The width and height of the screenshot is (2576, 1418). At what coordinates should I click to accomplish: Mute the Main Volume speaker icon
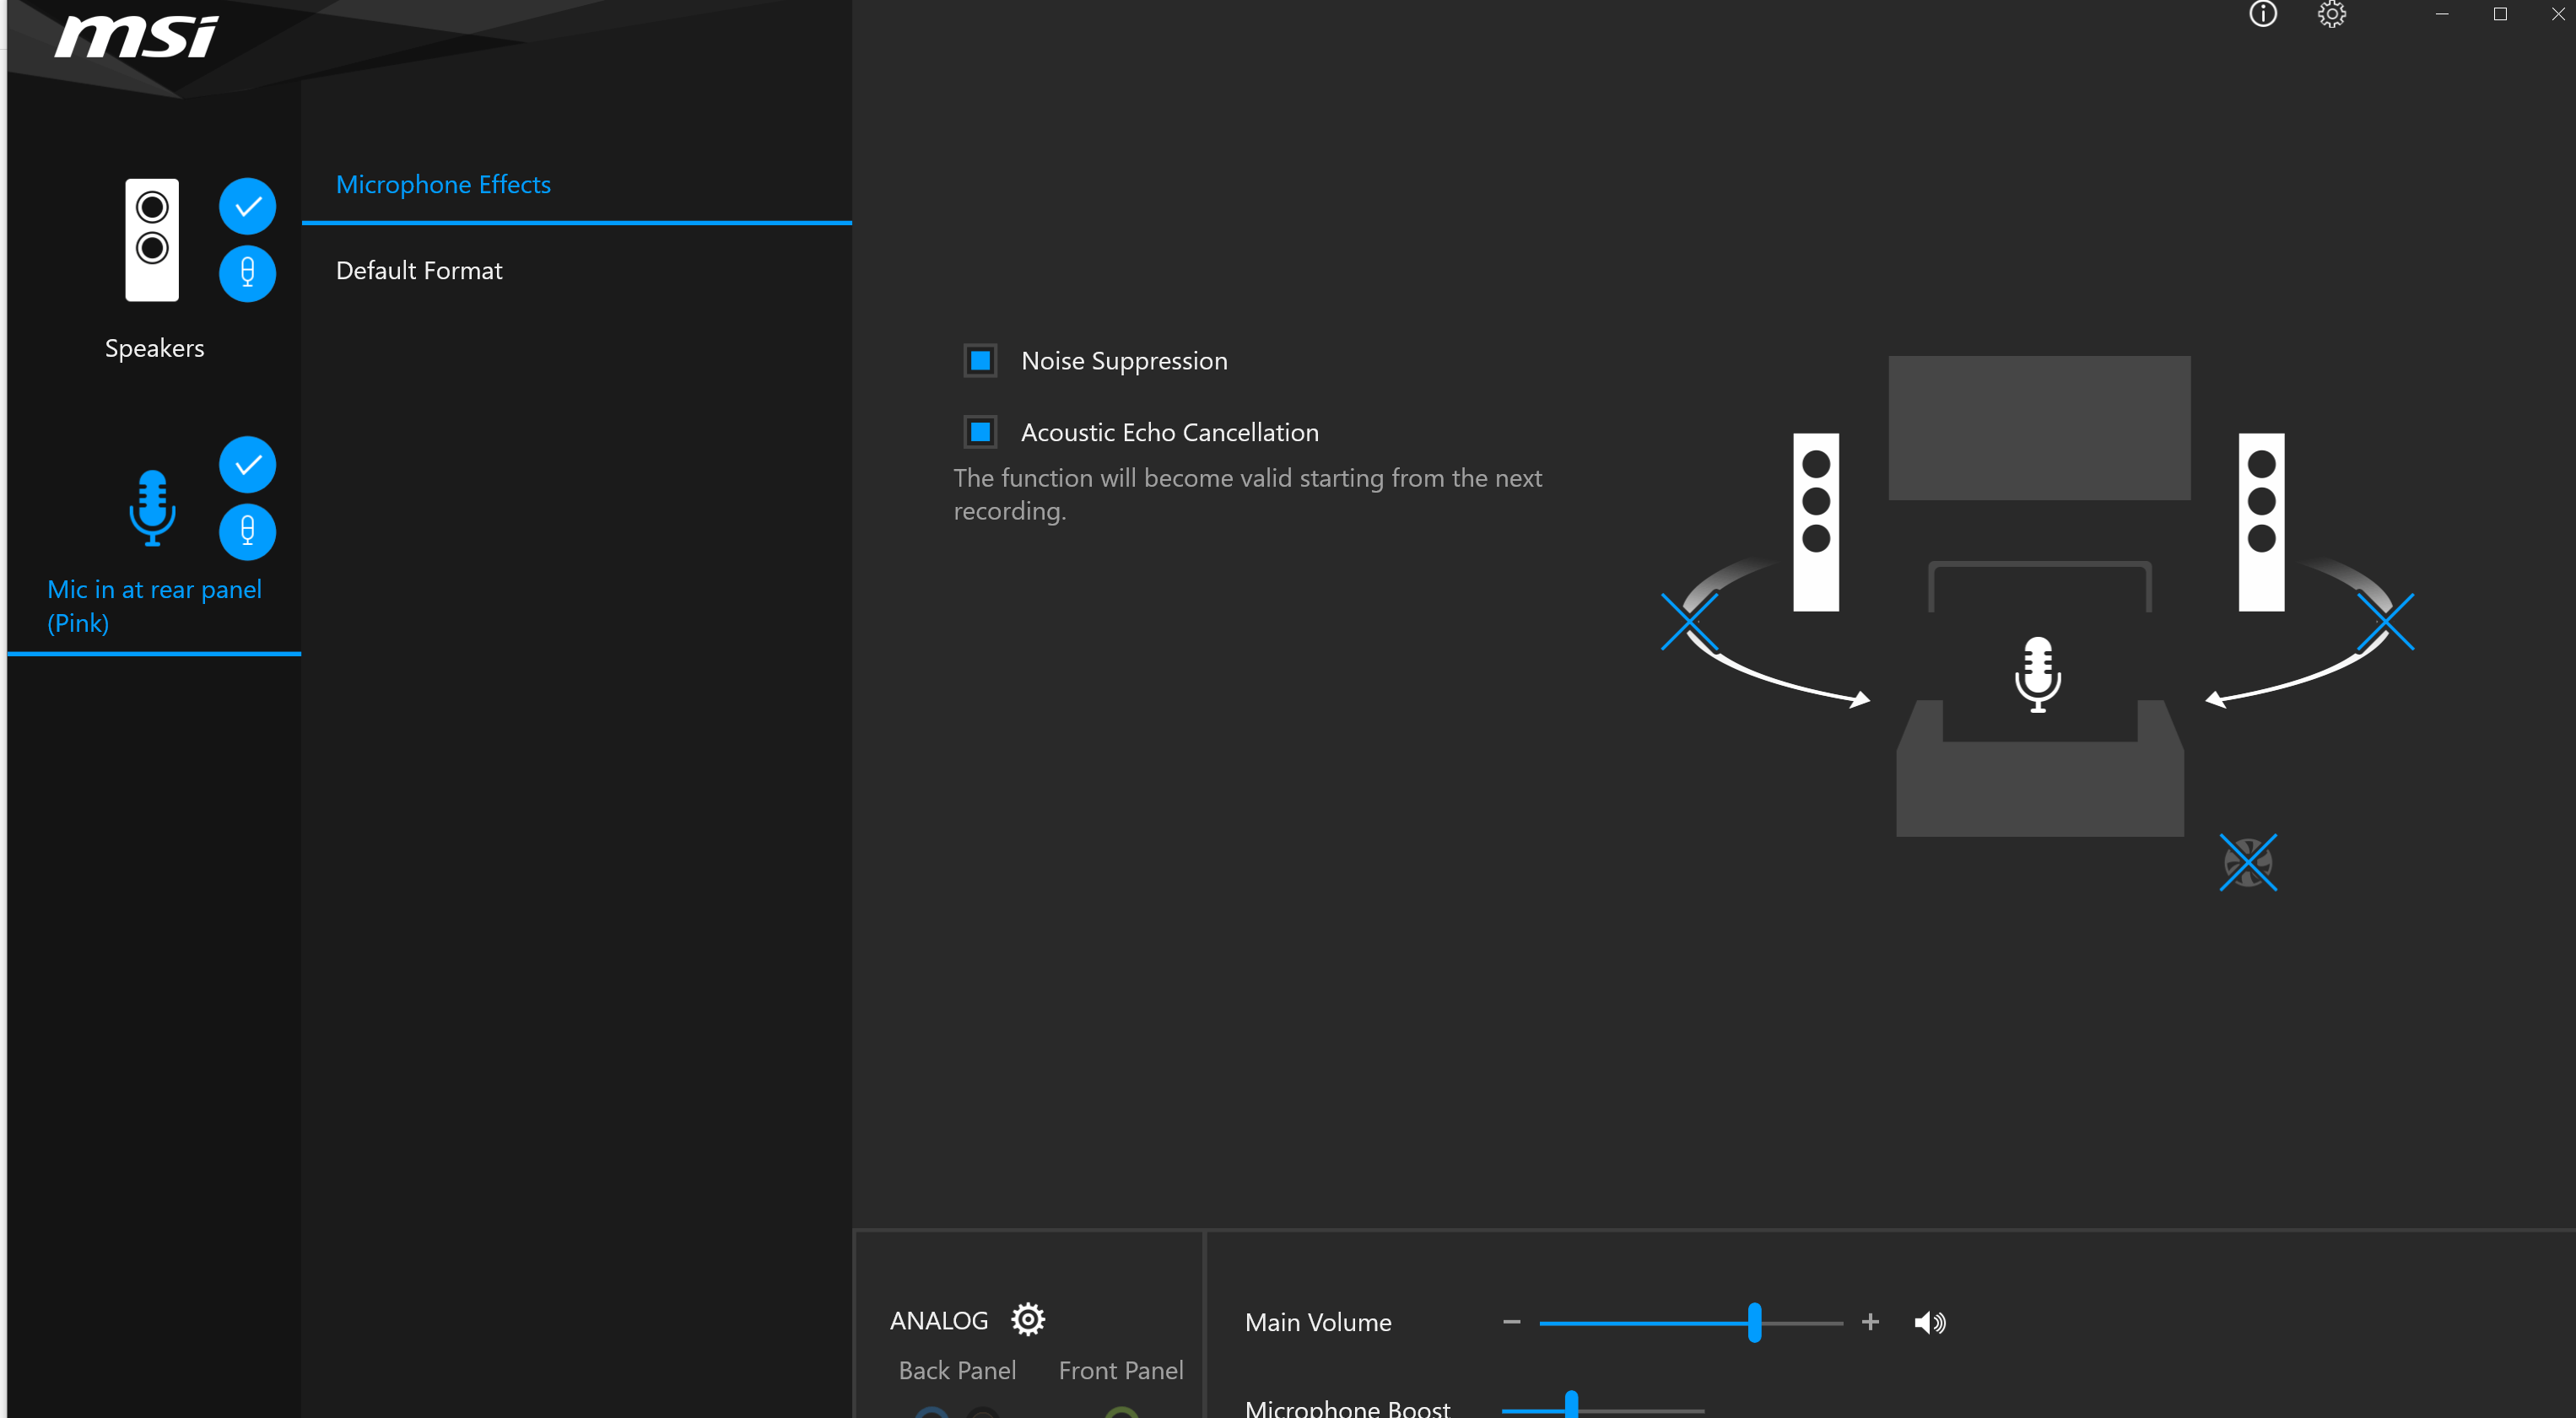point(1929,1322)
